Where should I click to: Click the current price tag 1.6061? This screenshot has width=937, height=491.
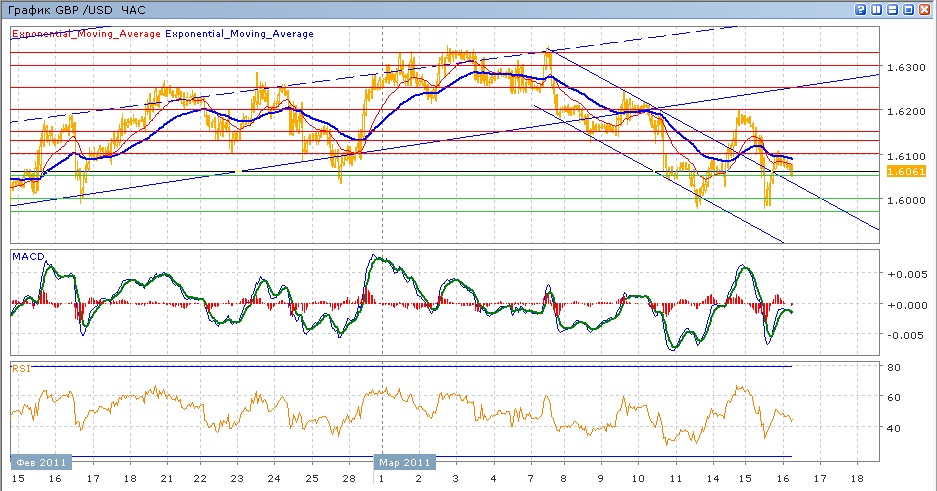pos(906,171)
